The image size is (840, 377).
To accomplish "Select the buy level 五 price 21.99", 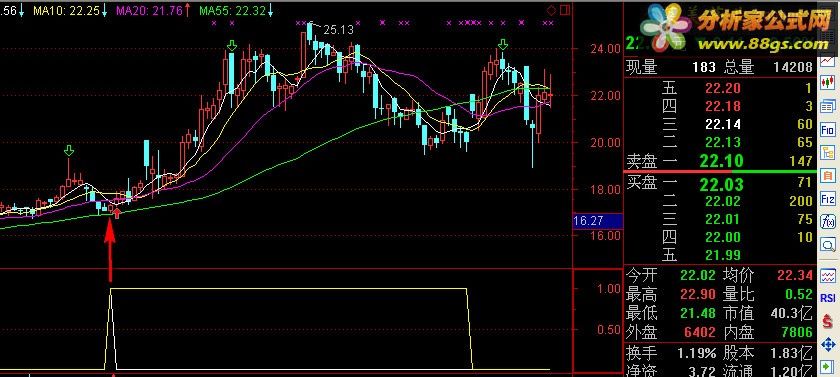I will 723,255.
